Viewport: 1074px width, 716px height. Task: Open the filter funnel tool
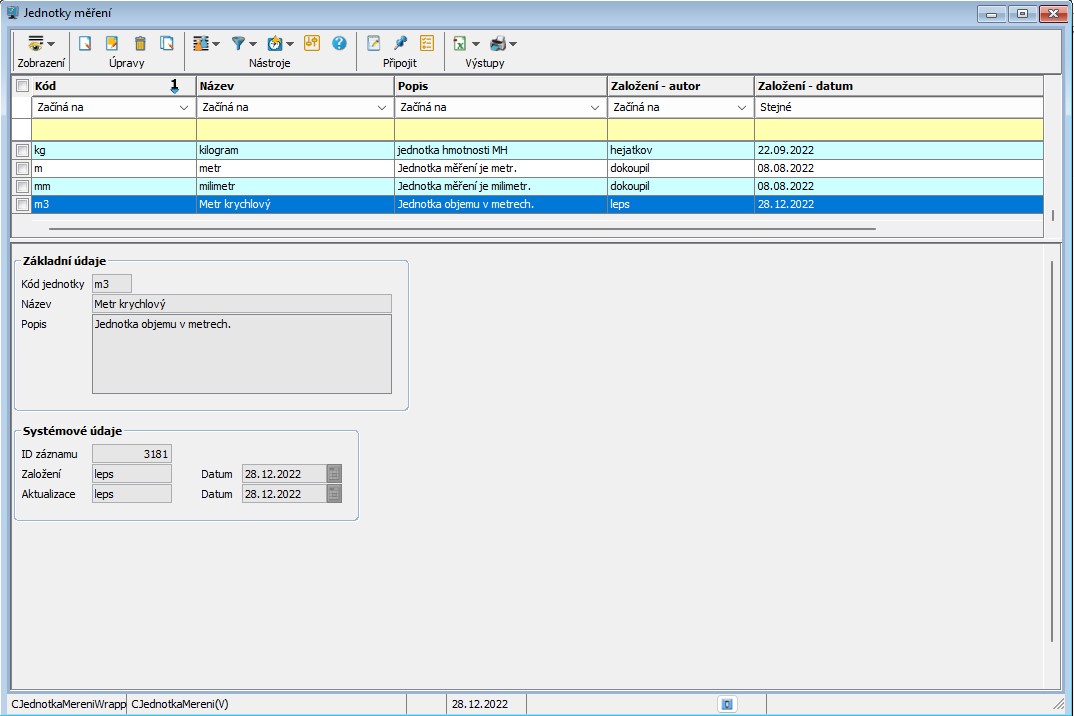click(x=239, y=43)
